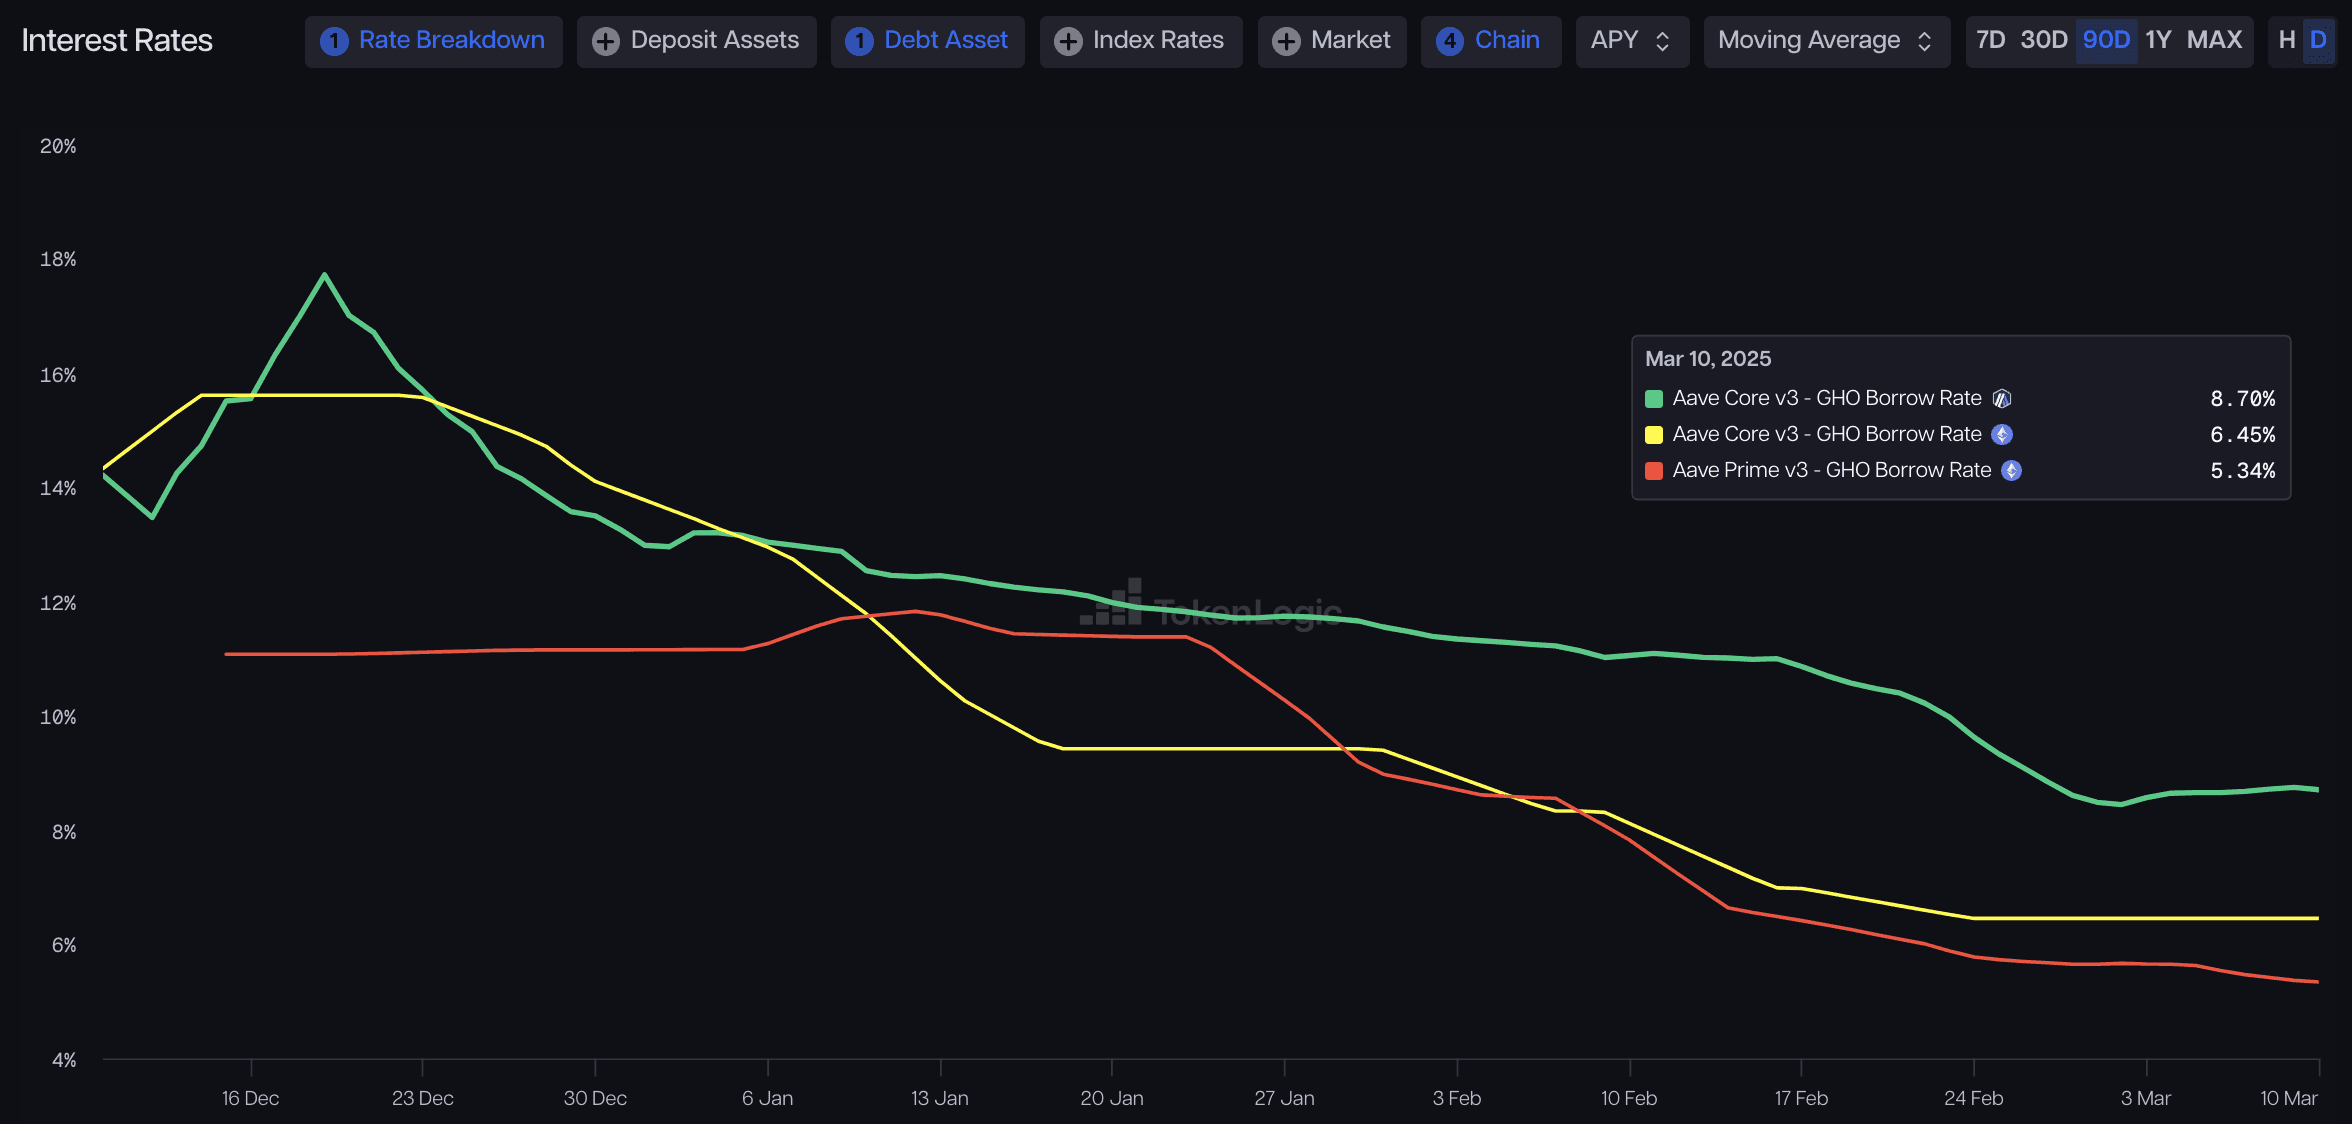Image resolution: width=2352 pixels, height=1124 pixels.
Task: Choose the 1Y time range
Action: point(2158,40)
